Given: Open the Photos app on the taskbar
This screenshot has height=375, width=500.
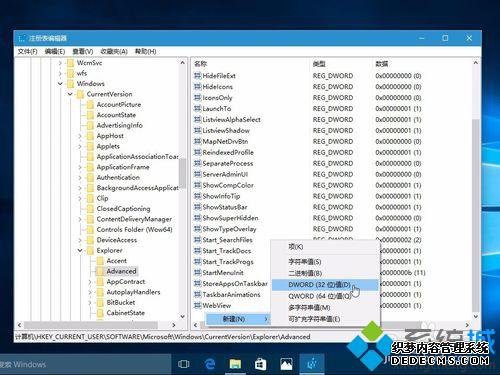Looking at the screenshot, I should click(286, 364).
